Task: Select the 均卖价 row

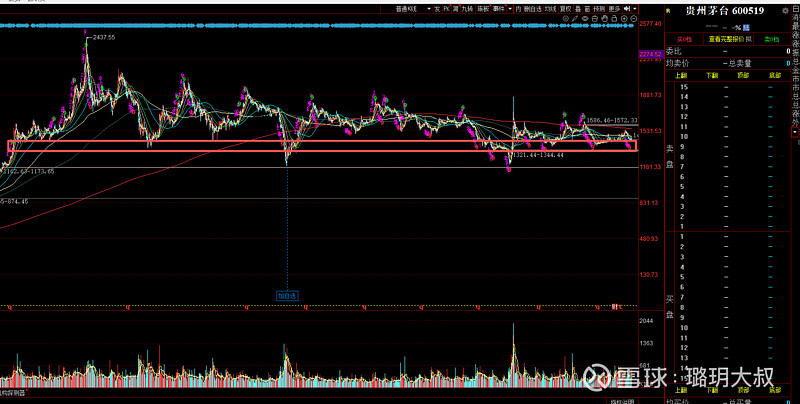Action: click(728, 63)
